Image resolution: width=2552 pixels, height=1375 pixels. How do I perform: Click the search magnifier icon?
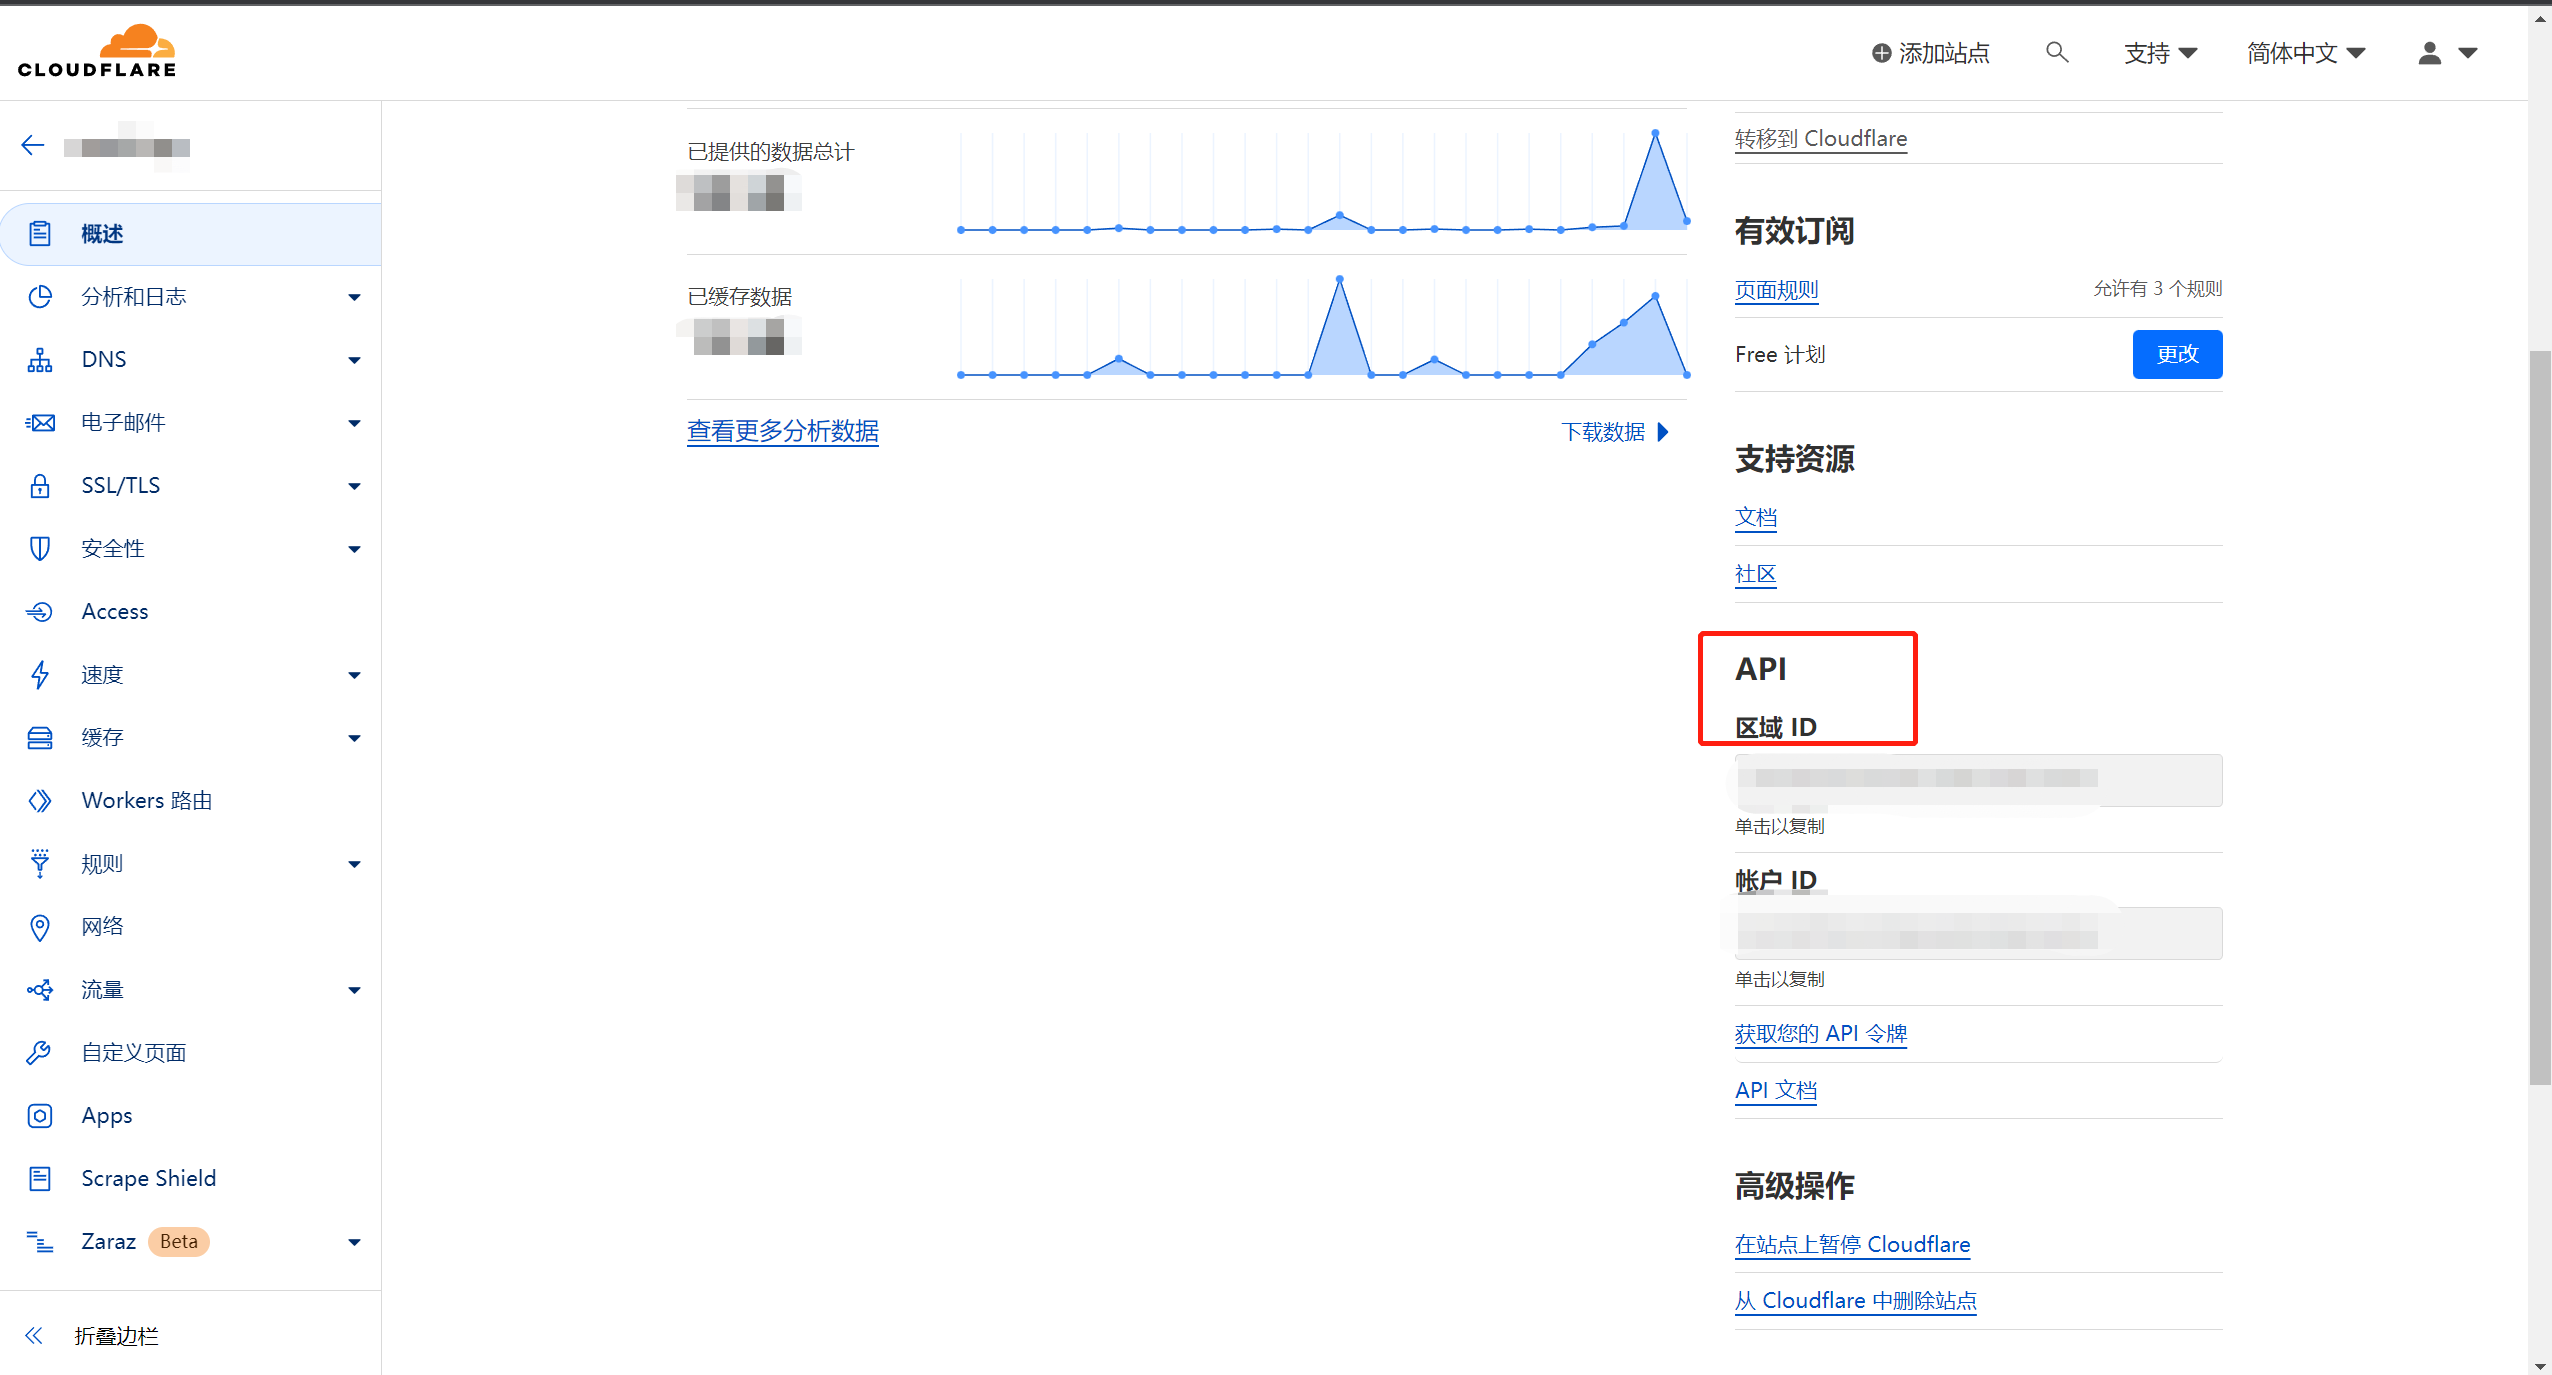coord(2056,52)
